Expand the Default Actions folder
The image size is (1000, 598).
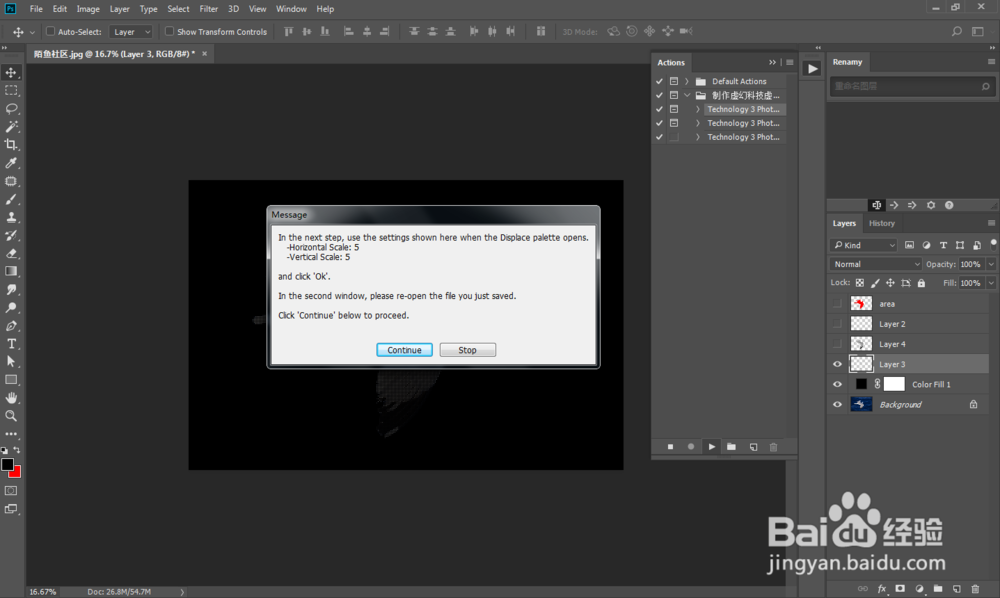(687, 82)
